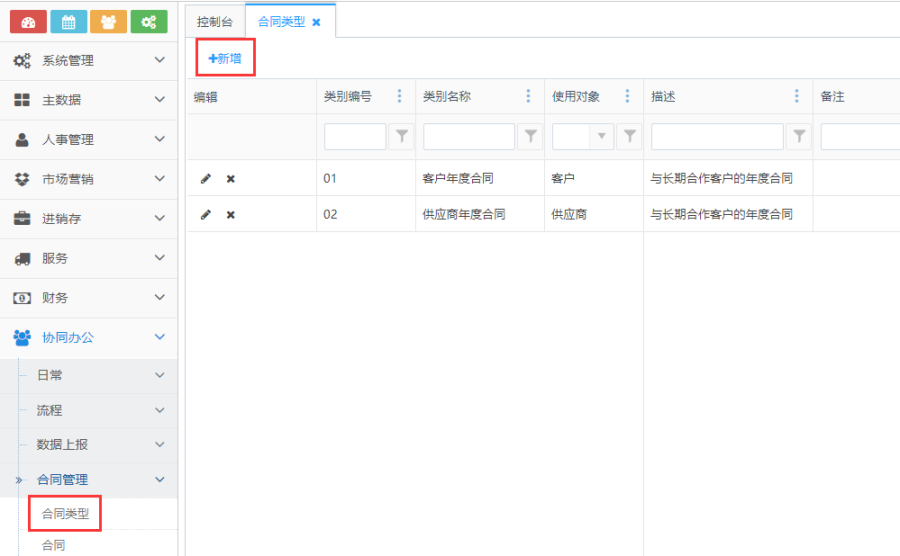
Task: Click the 描述 column filter text box
Action: click(x=717, y=137)
